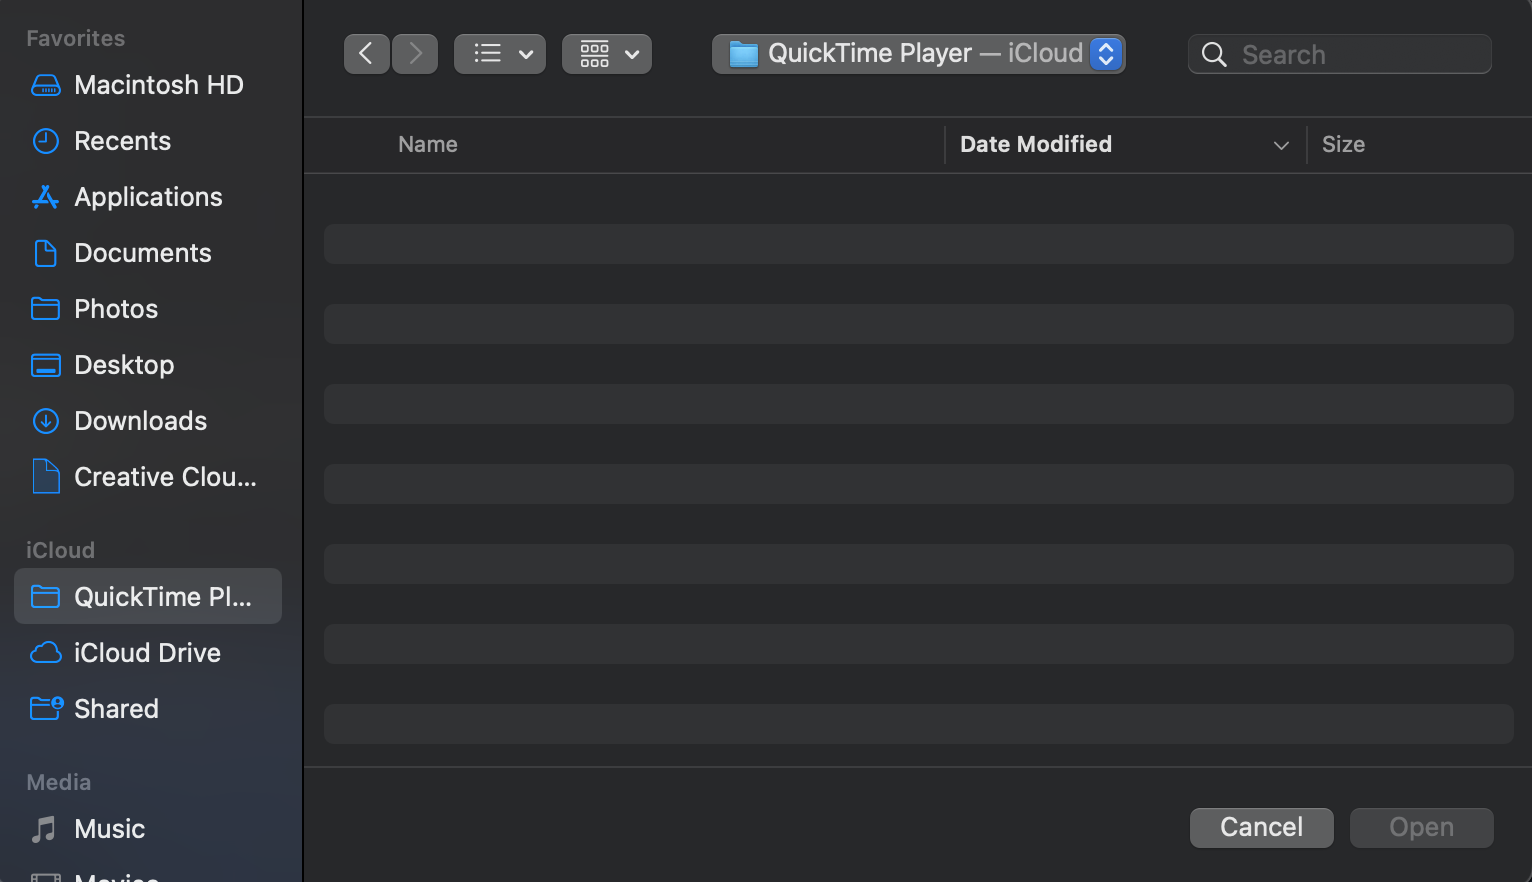
Task: Click the Downloads arrow icon
Action: pyautogui.click(x=46, y=421)
